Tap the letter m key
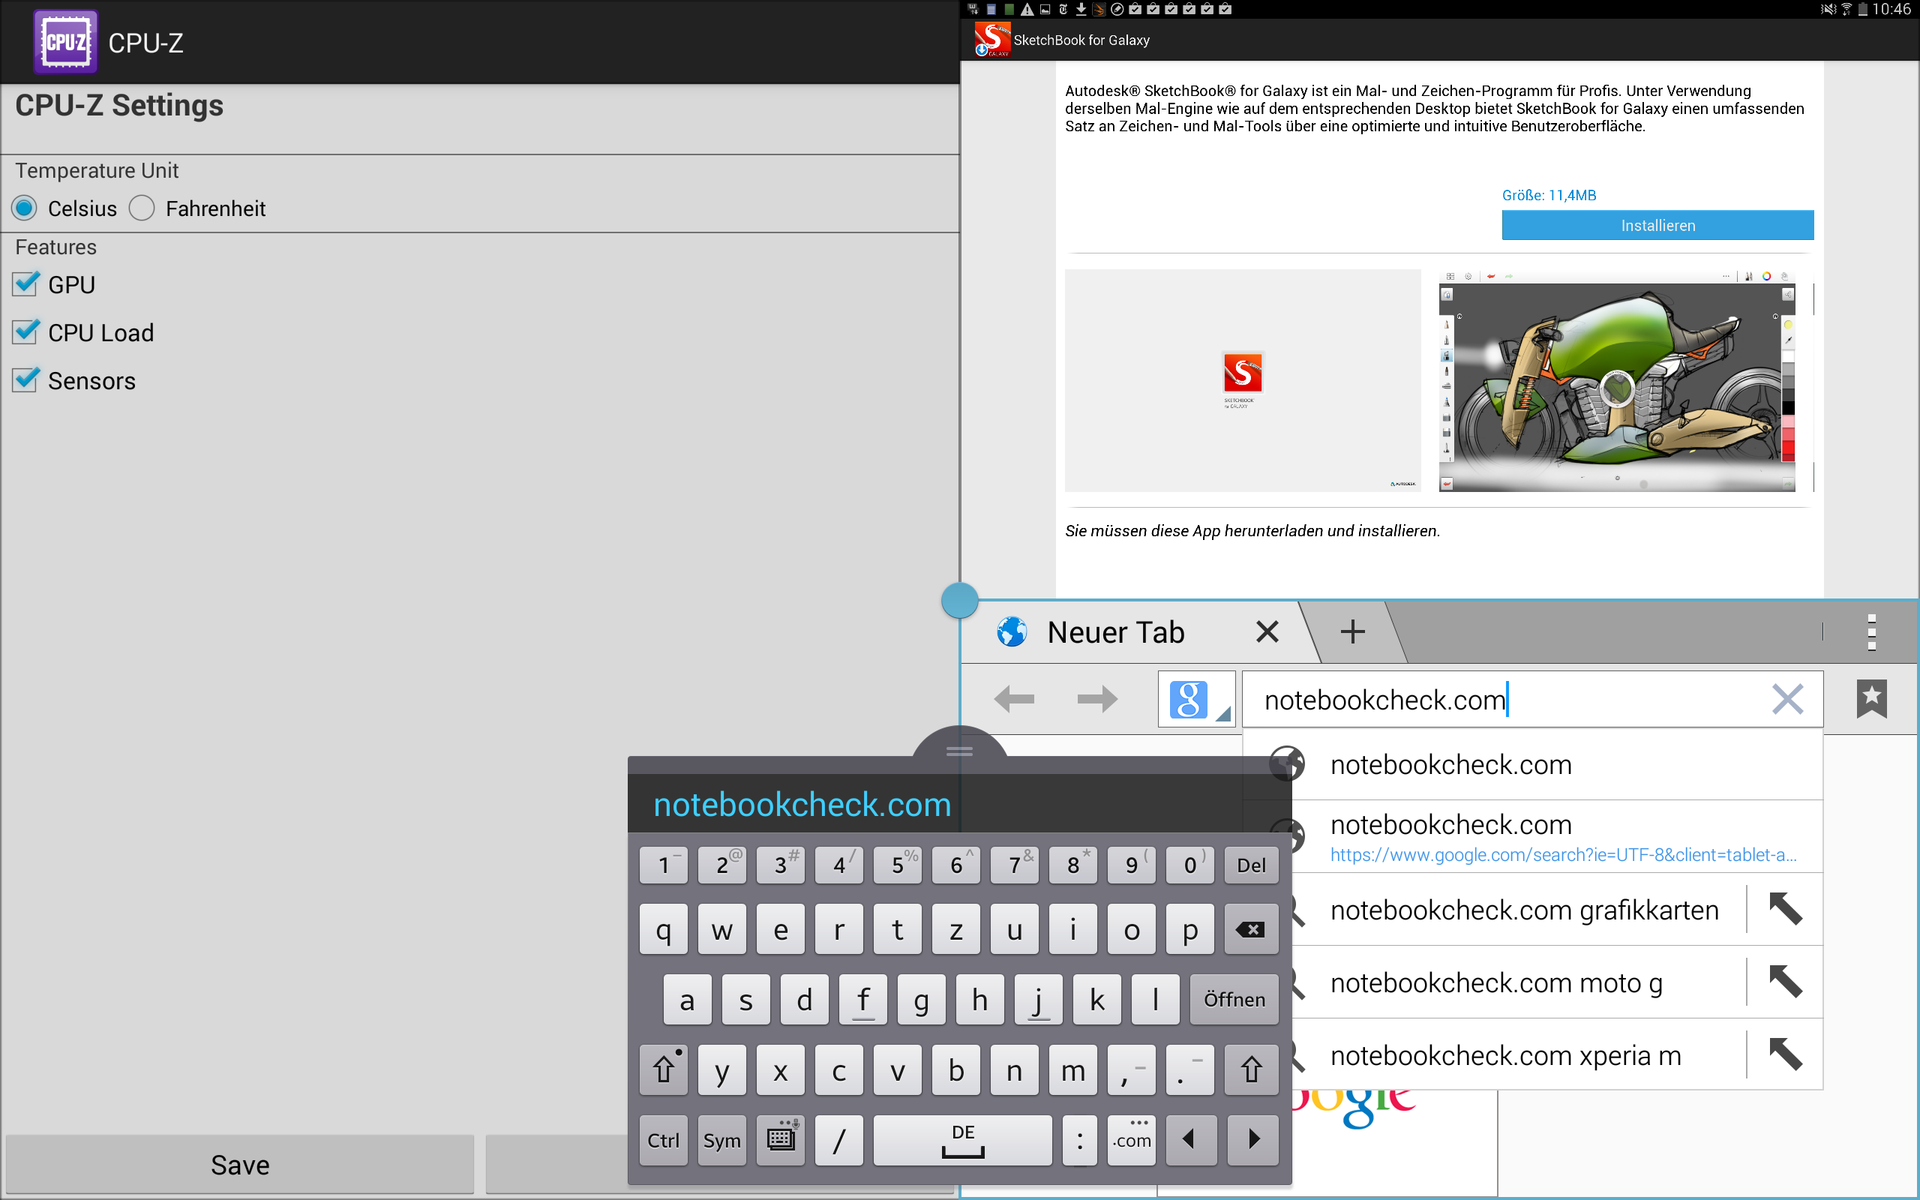The image size is (1920, 1200). (x=1073, y=1070)
